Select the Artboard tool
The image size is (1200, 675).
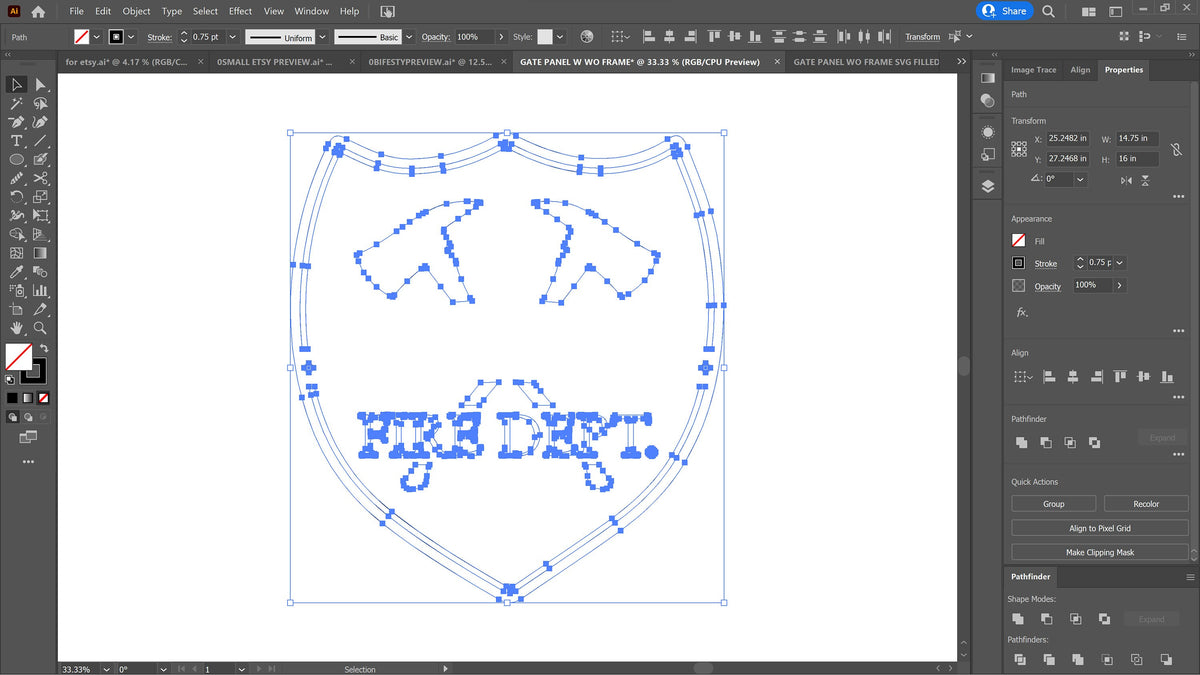[x=17, y=310]
